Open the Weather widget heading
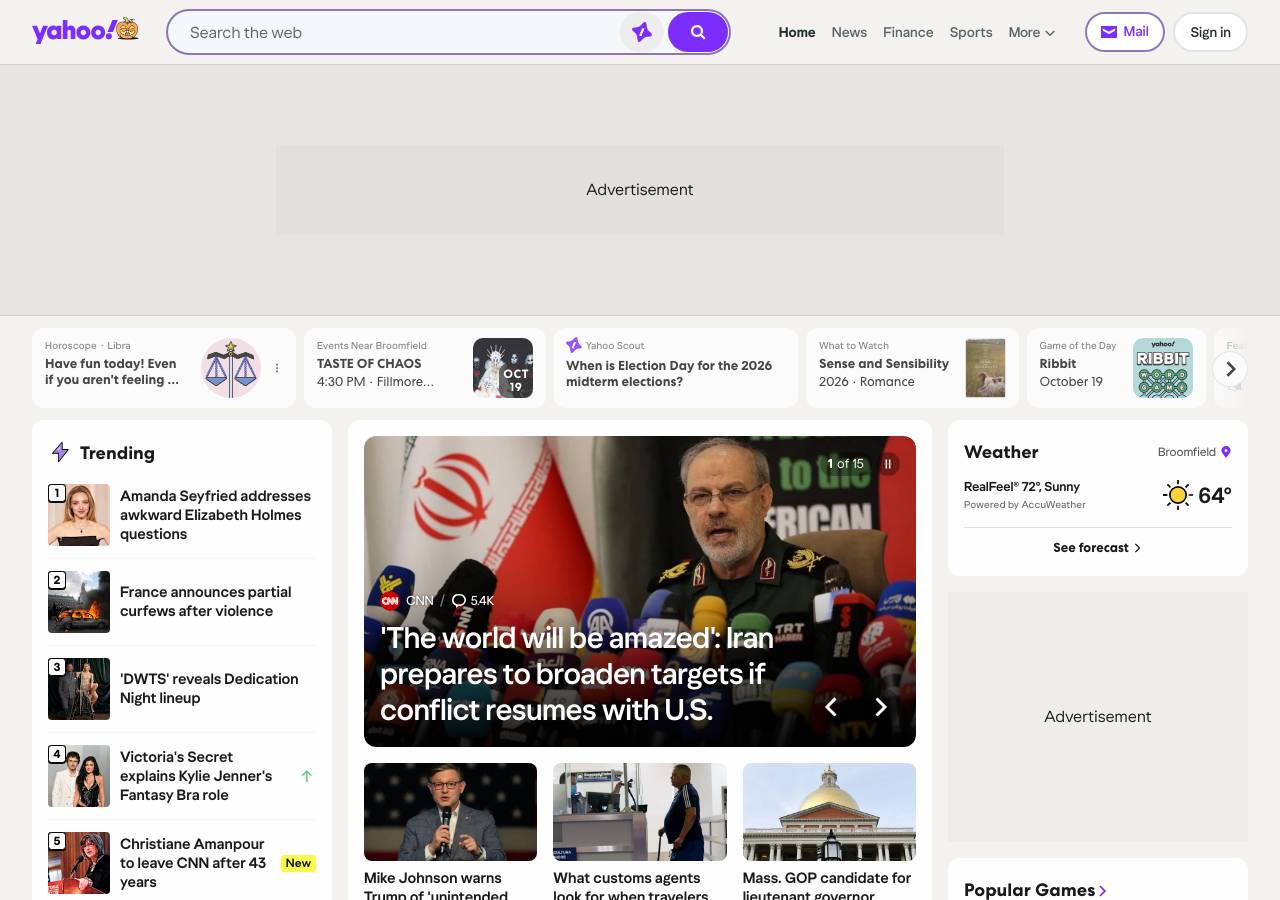Screen dimensions: 1280x900 click(x=1001, y=452)
